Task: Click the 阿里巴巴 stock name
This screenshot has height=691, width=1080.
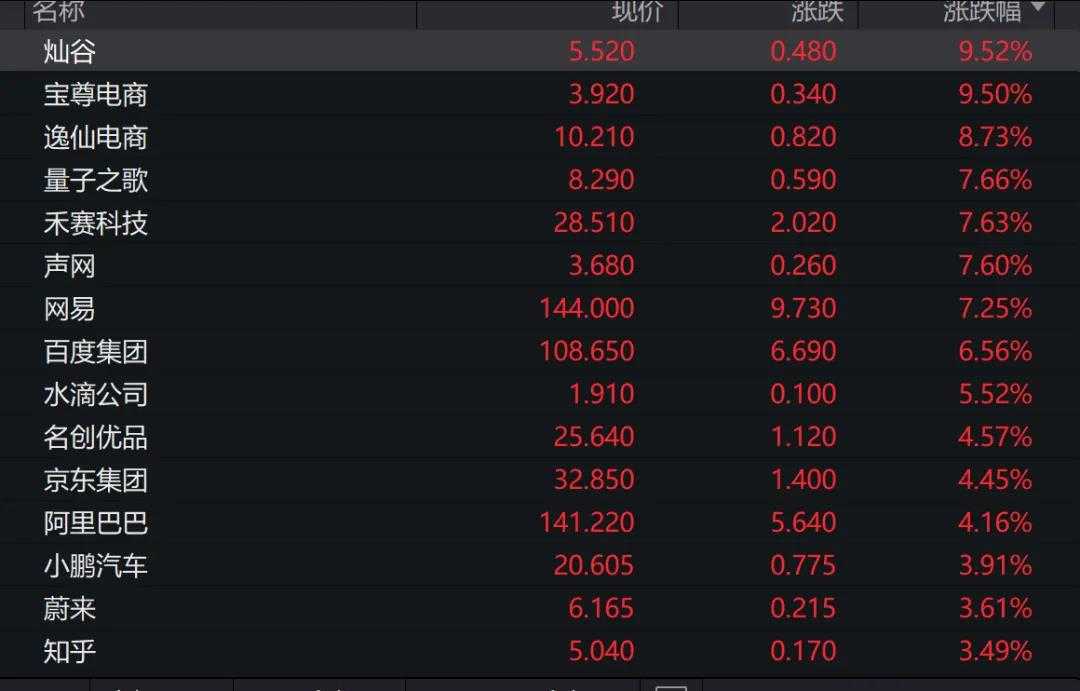Action: tap(96, 523)
